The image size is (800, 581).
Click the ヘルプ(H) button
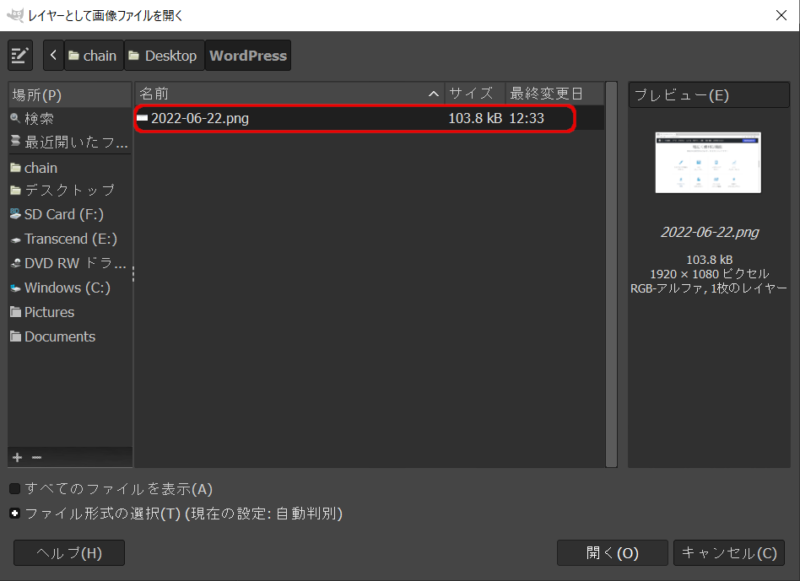69,553
